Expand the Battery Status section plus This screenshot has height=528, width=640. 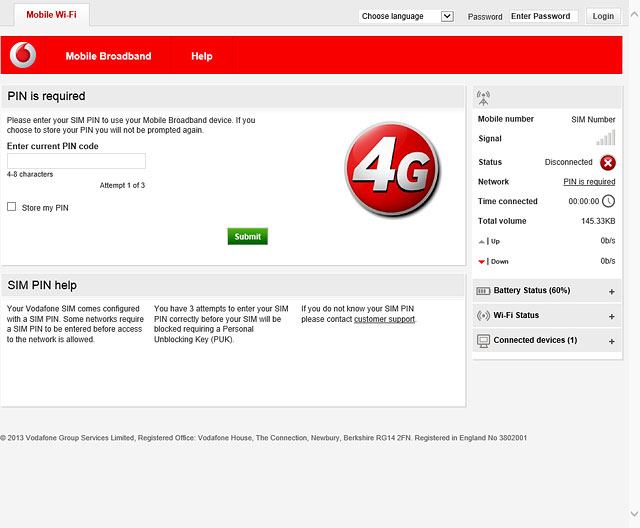pos(611,292)
